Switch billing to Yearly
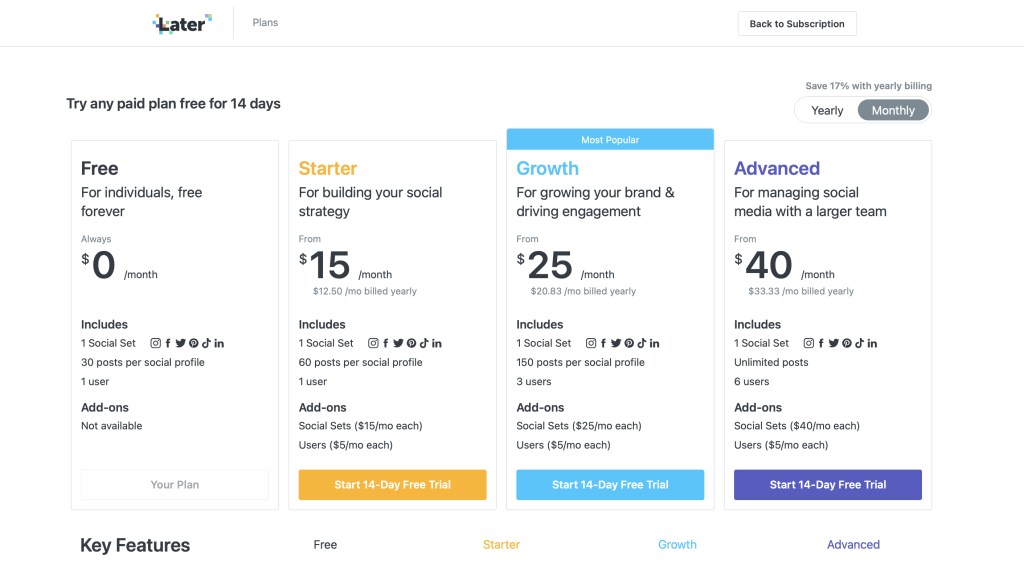Viewport: 1024px width, 565px height. [x=827, y=111]
